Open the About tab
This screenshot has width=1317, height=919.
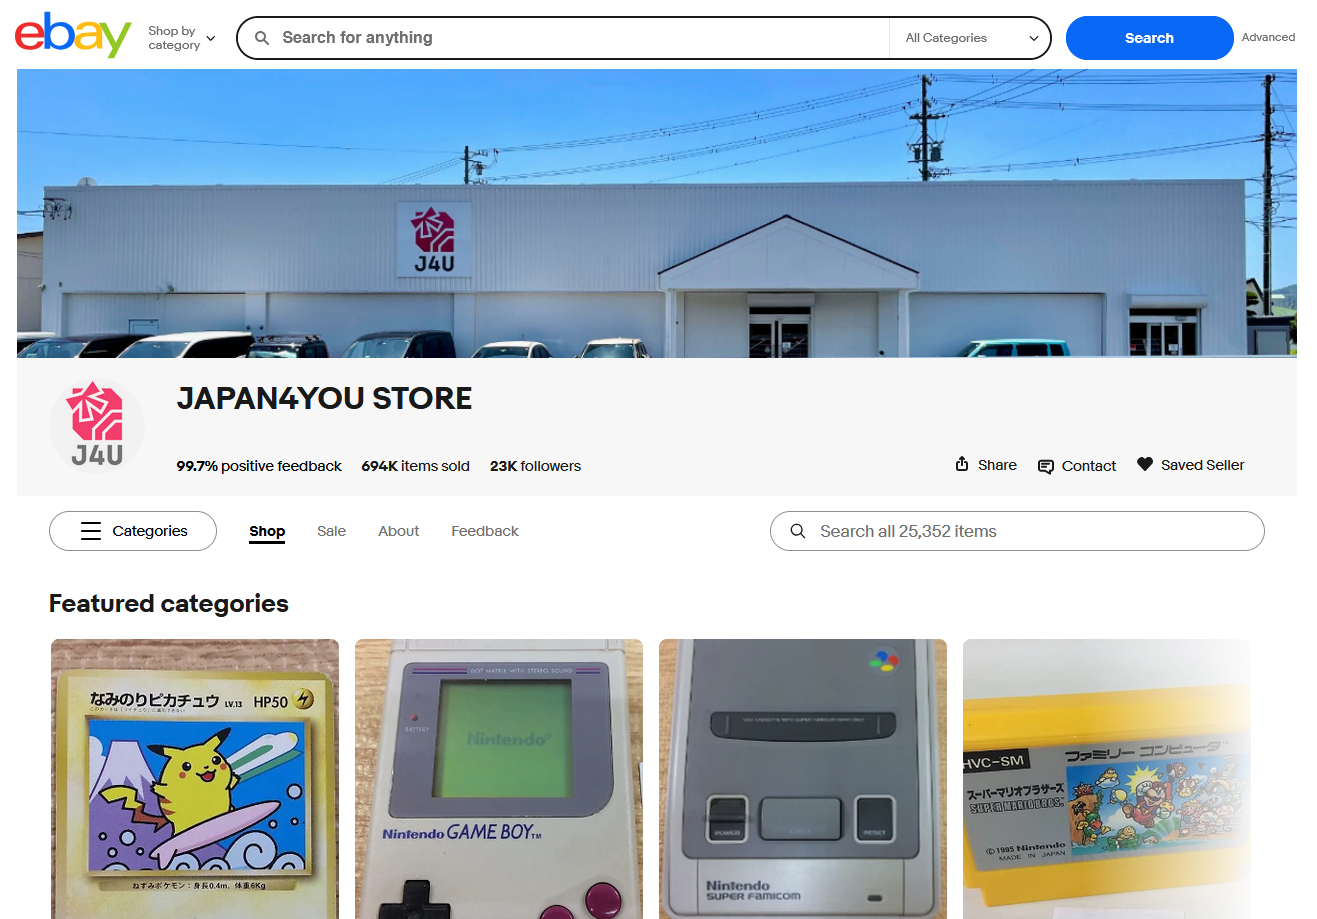click(x=398, y=531)
